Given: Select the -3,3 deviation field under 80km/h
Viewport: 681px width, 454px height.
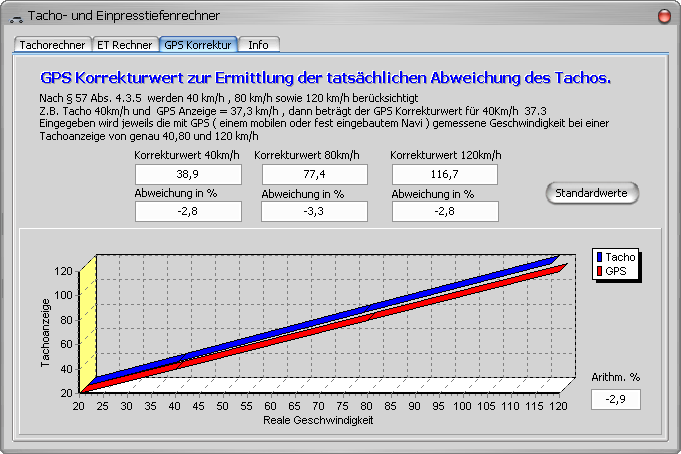Looking at the screenshot, I should click(314, 212).
